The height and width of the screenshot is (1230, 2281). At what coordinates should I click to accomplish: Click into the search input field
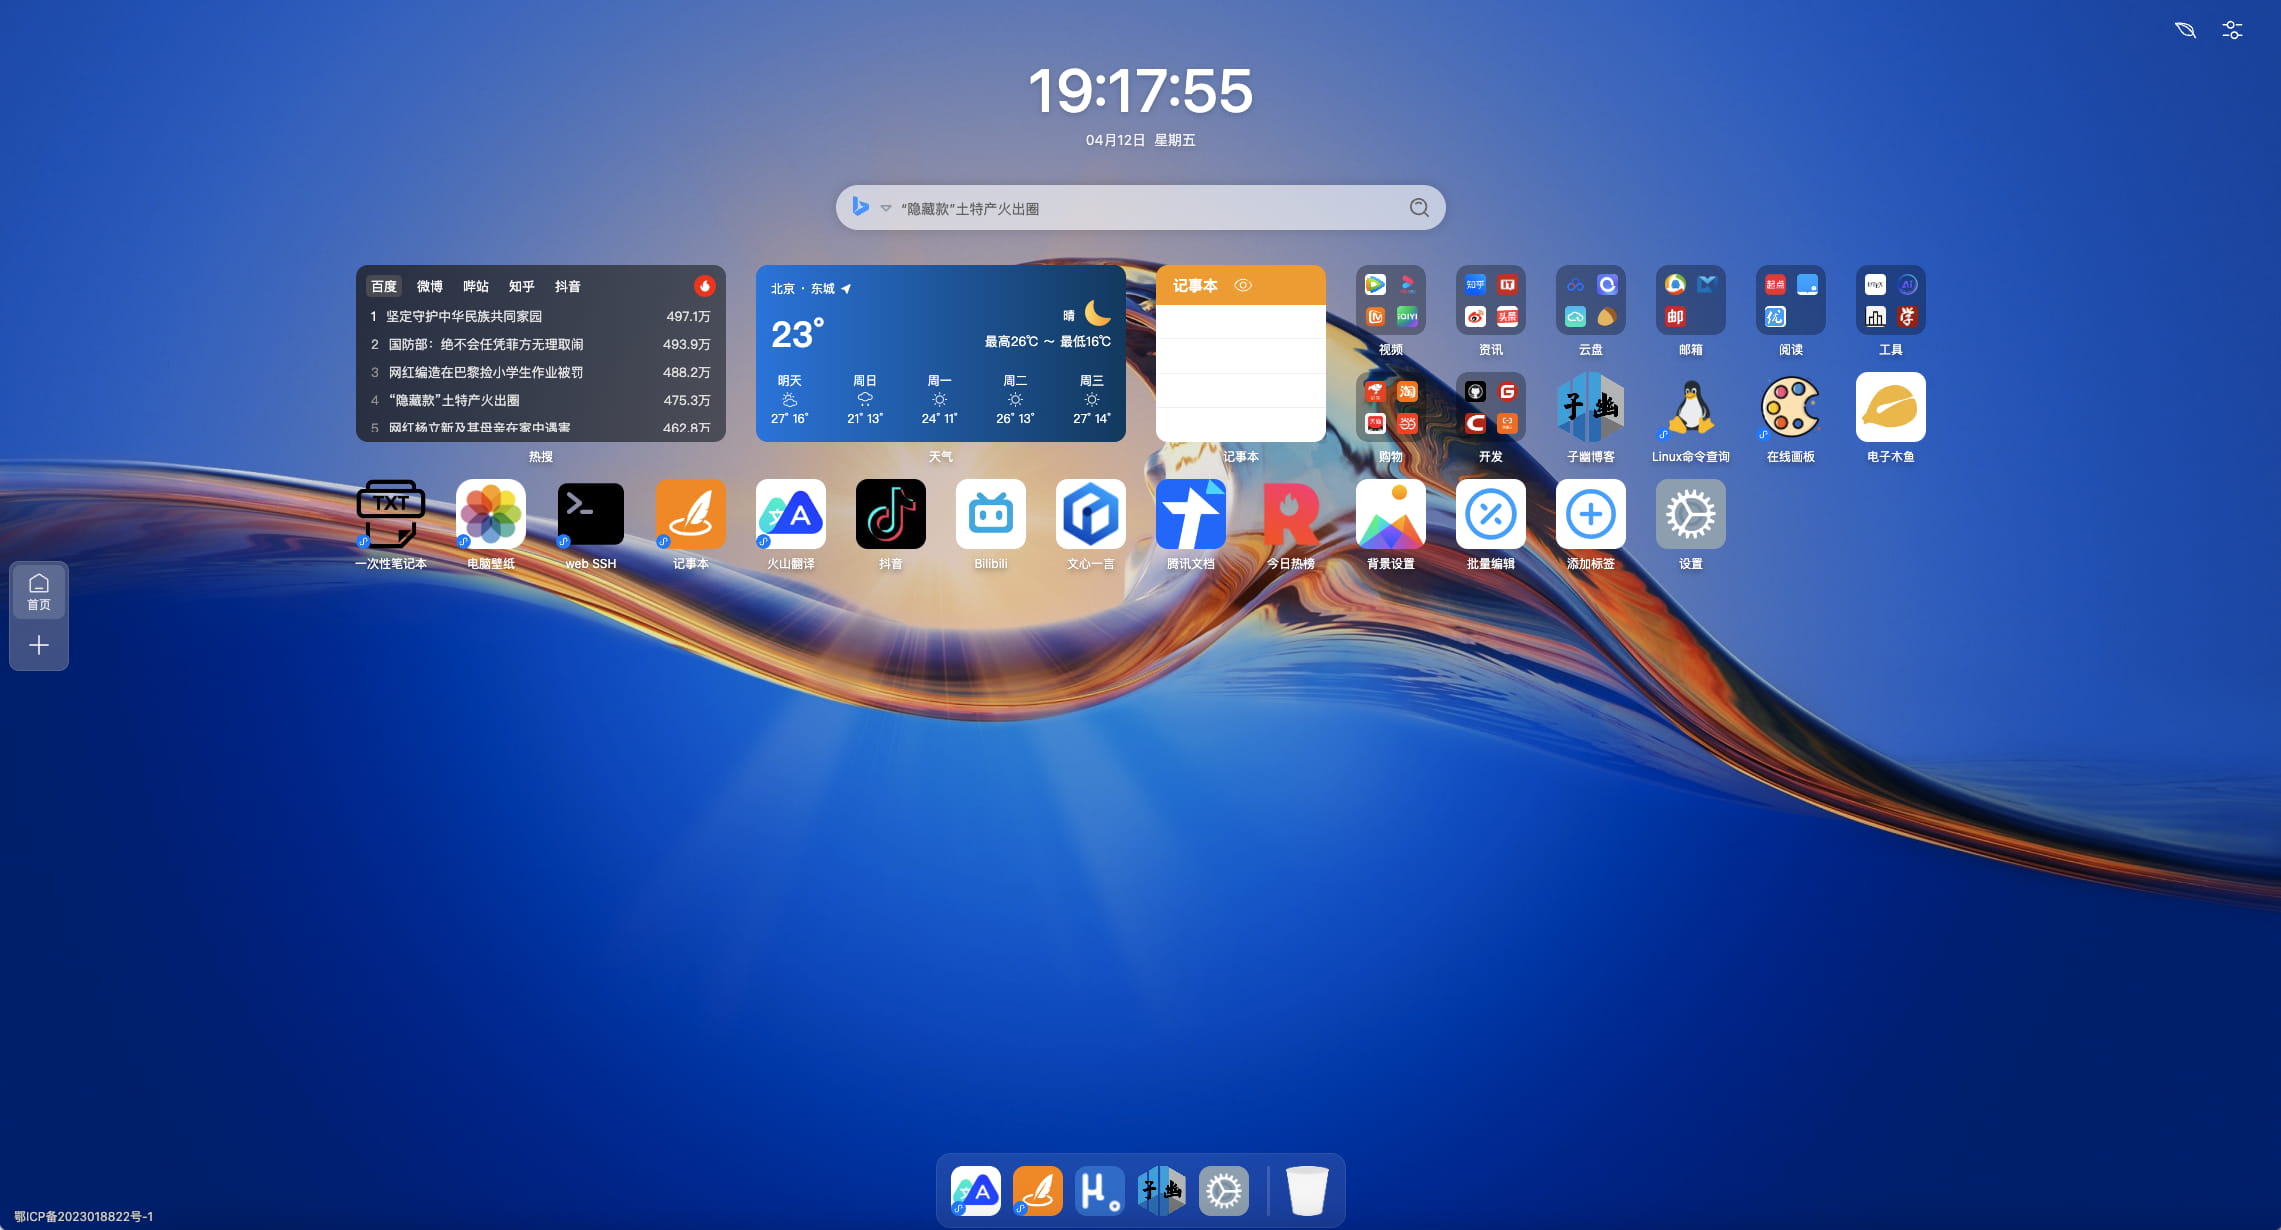1140,208
